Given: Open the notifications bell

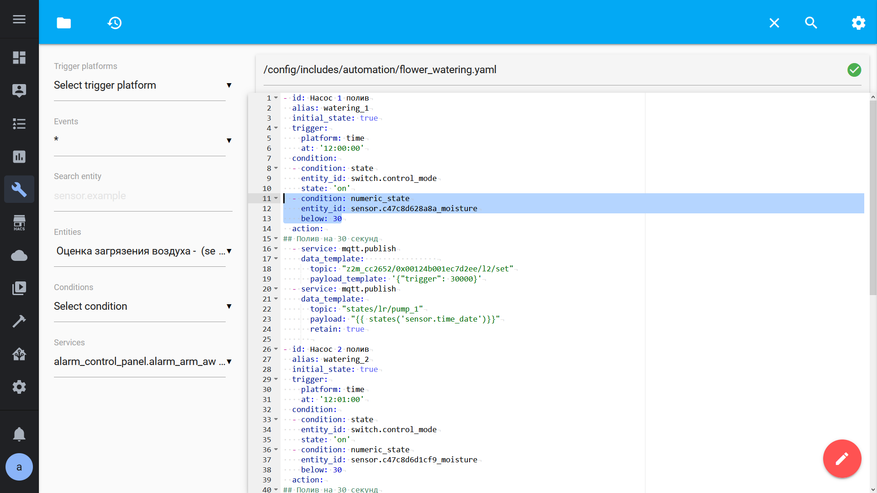Looking at the screenshot, I should [19, 434].
